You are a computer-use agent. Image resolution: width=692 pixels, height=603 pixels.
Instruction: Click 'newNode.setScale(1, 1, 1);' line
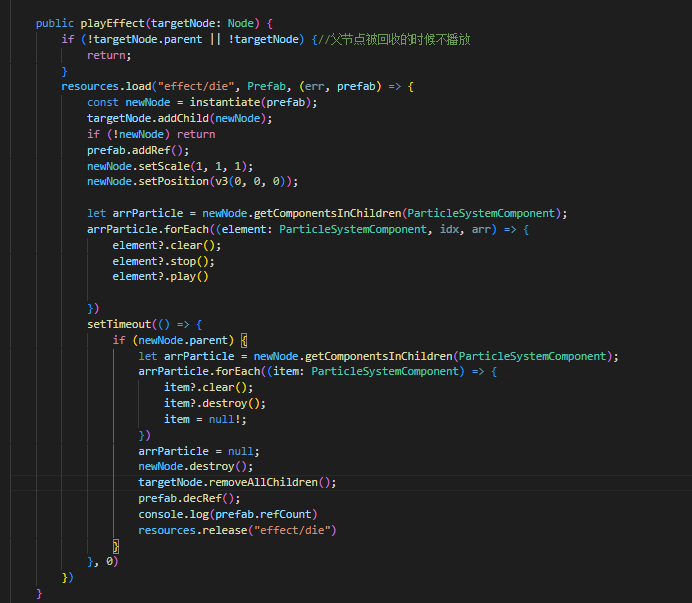(170, 166)
